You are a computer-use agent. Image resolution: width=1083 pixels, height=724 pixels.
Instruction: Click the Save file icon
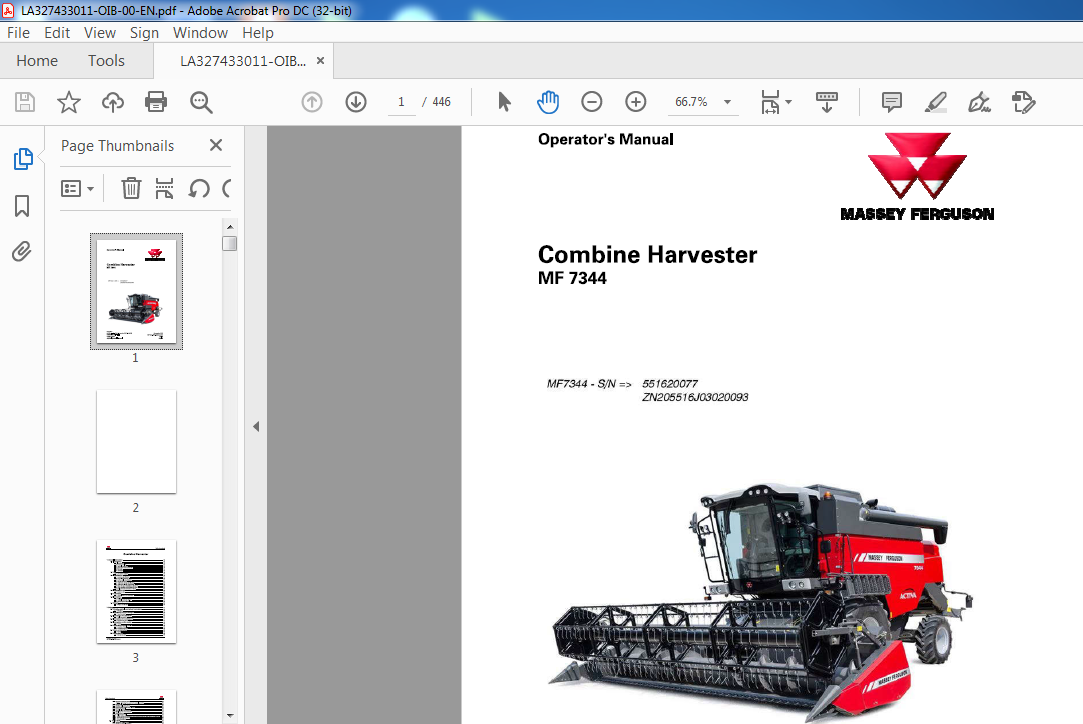(25, 102)
